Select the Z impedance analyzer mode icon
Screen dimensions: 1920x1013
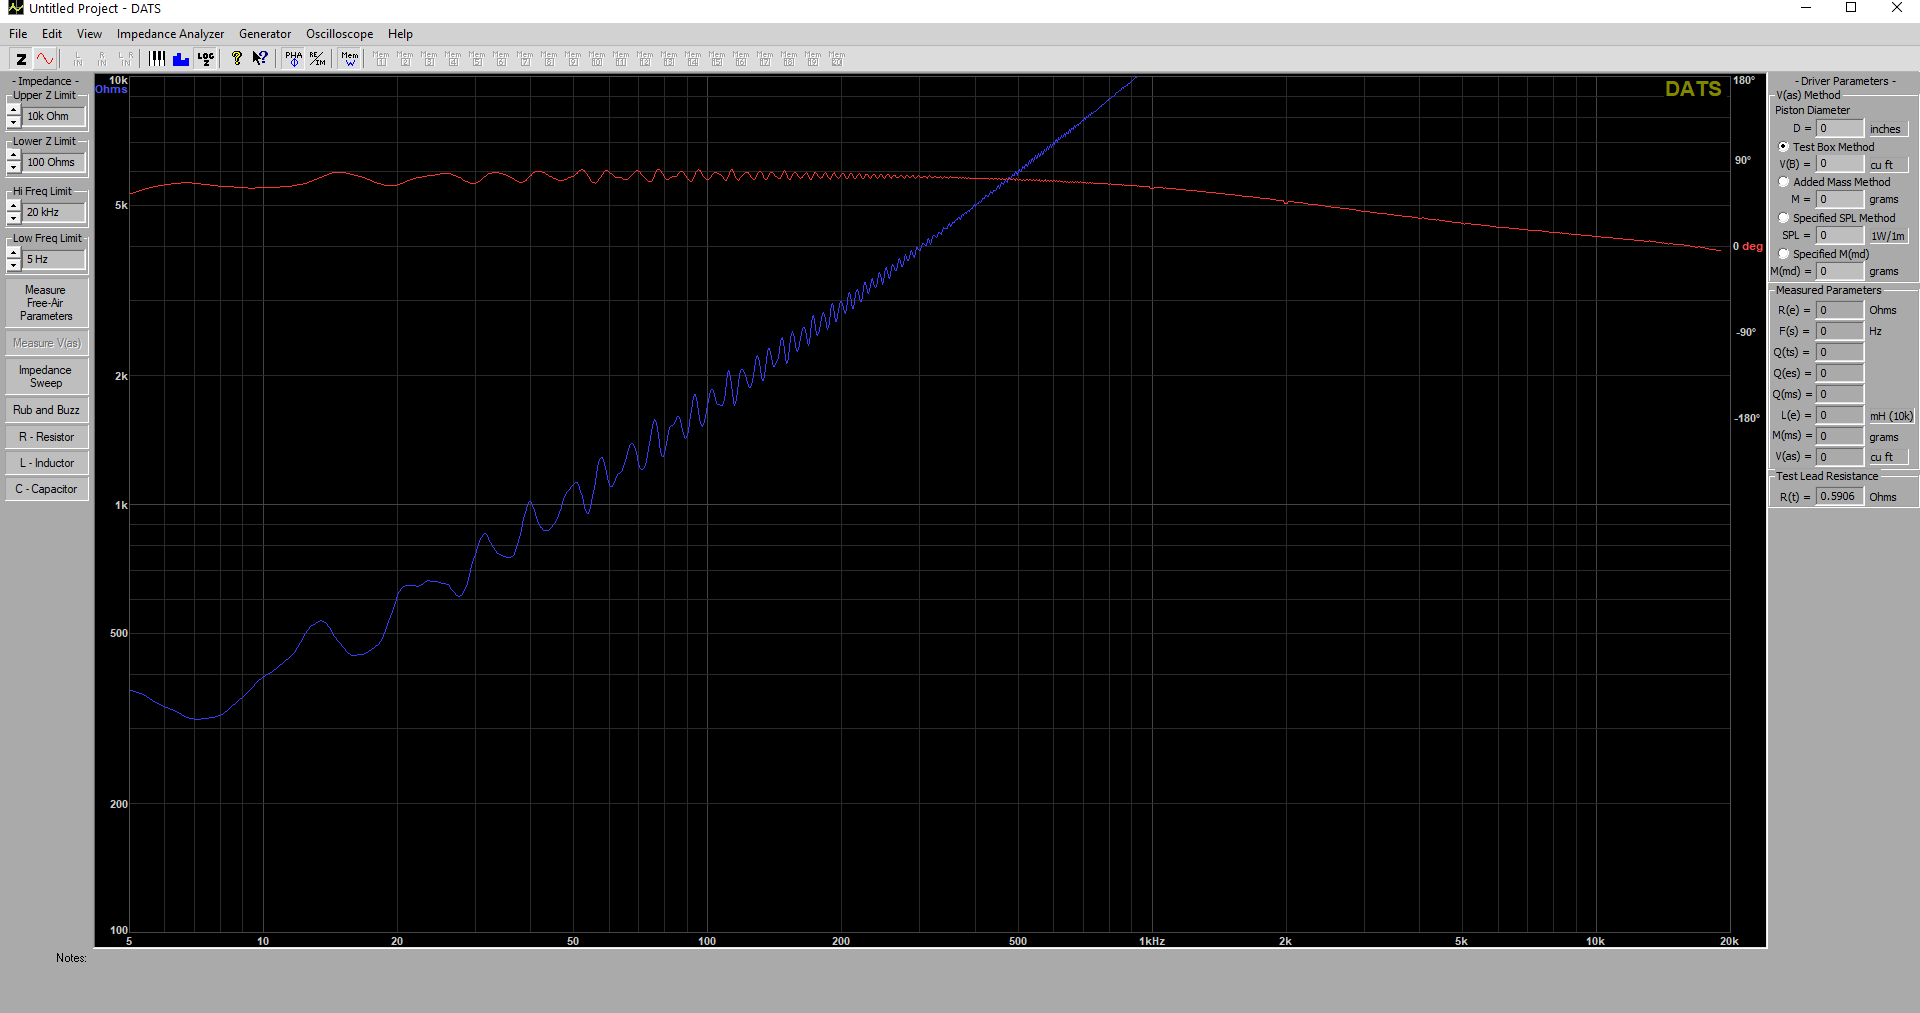[21, 59]
